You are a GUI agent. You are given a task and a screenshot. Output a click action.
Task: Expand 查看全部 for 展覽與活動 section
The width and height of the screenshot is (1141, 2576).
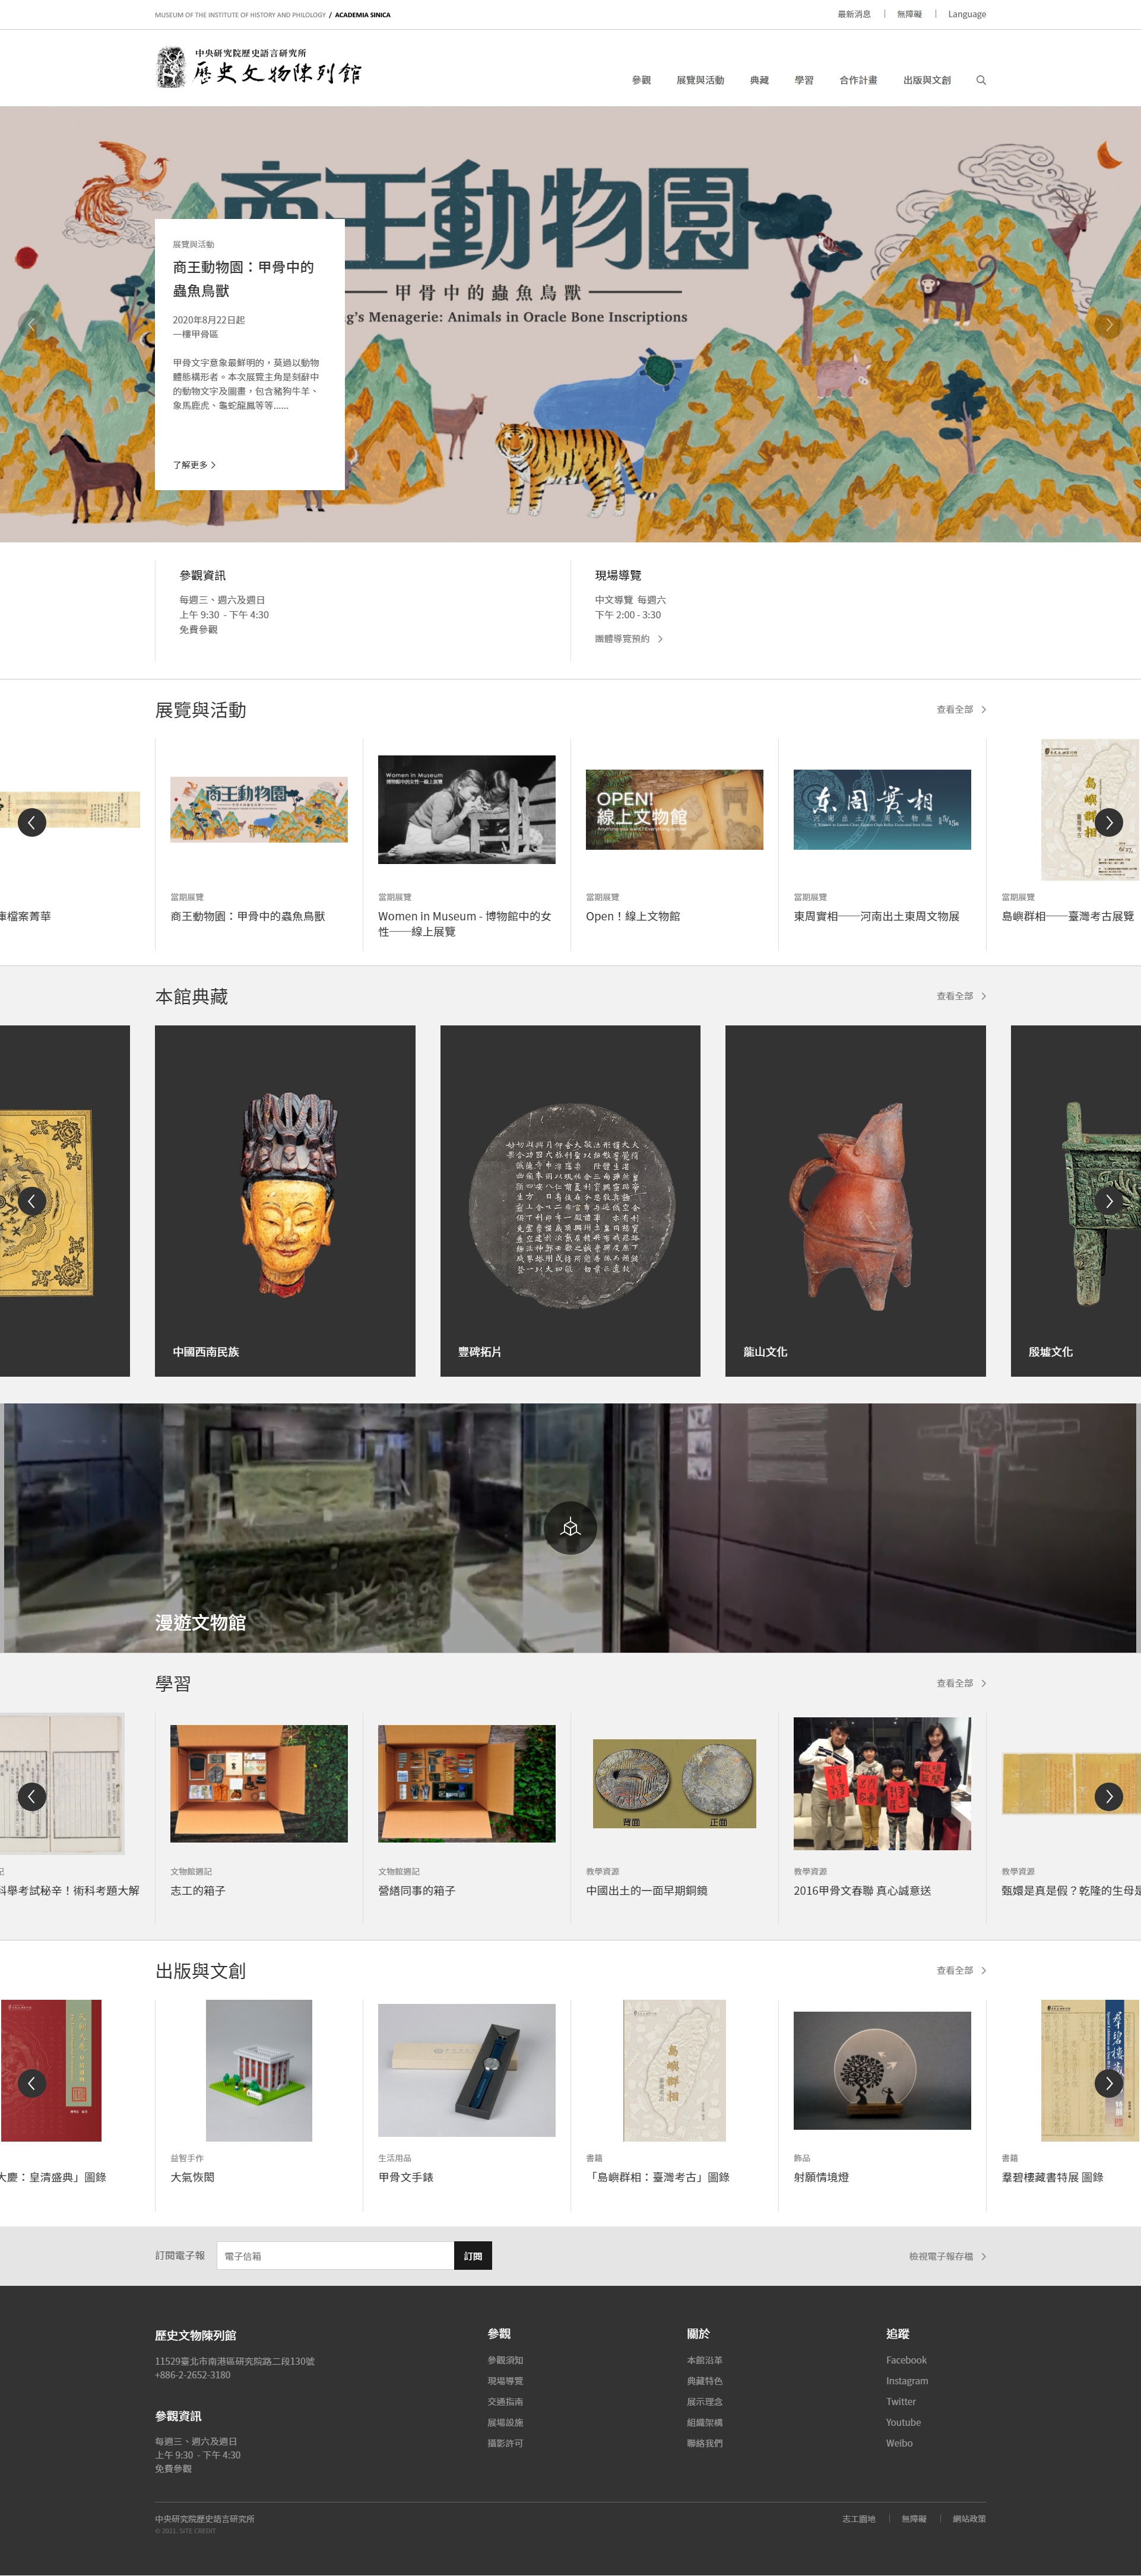961,709
